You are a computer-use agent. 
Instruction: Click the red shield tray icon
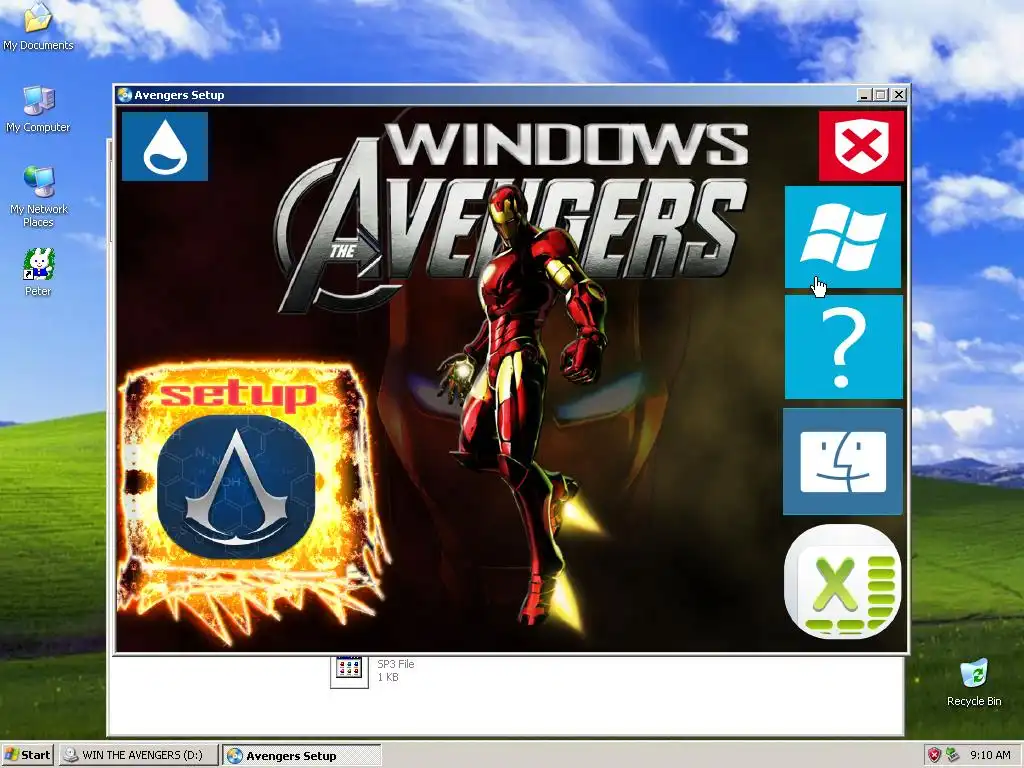click(934, 755)
